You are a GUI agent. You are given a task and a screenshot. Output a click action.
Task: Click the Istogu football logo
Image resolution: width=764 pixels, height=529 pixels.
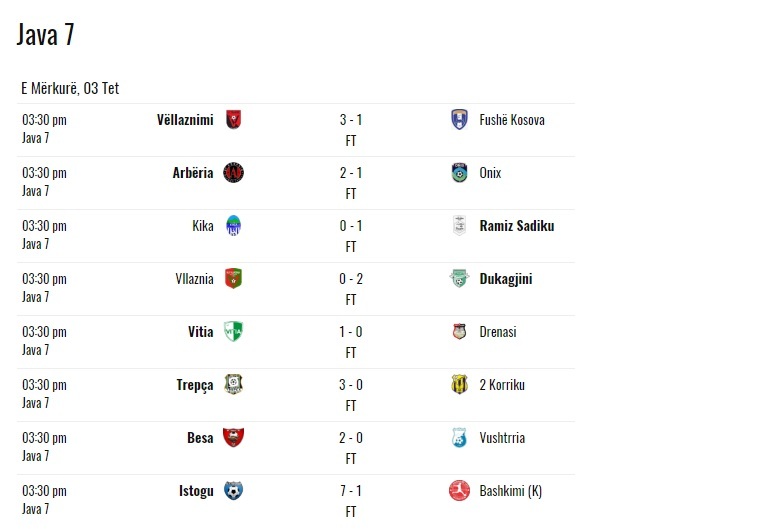click(x=233, y=491)
